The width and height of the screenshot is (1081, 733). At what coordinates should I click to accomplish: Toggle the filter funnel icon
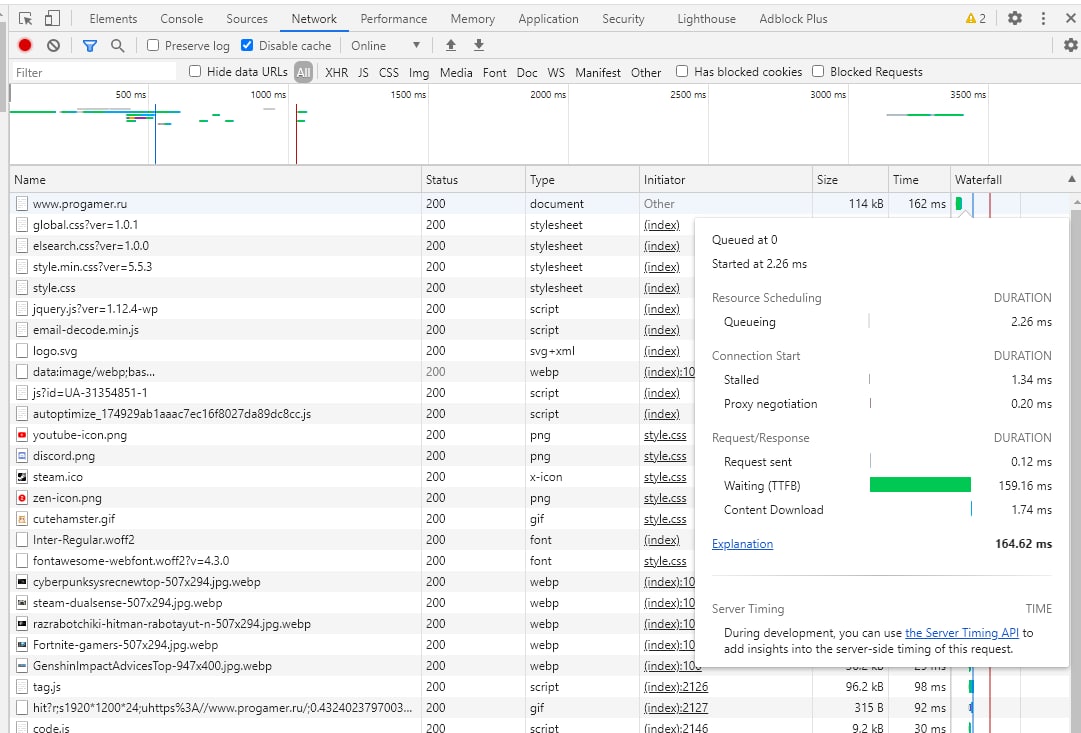click(90, 45)
